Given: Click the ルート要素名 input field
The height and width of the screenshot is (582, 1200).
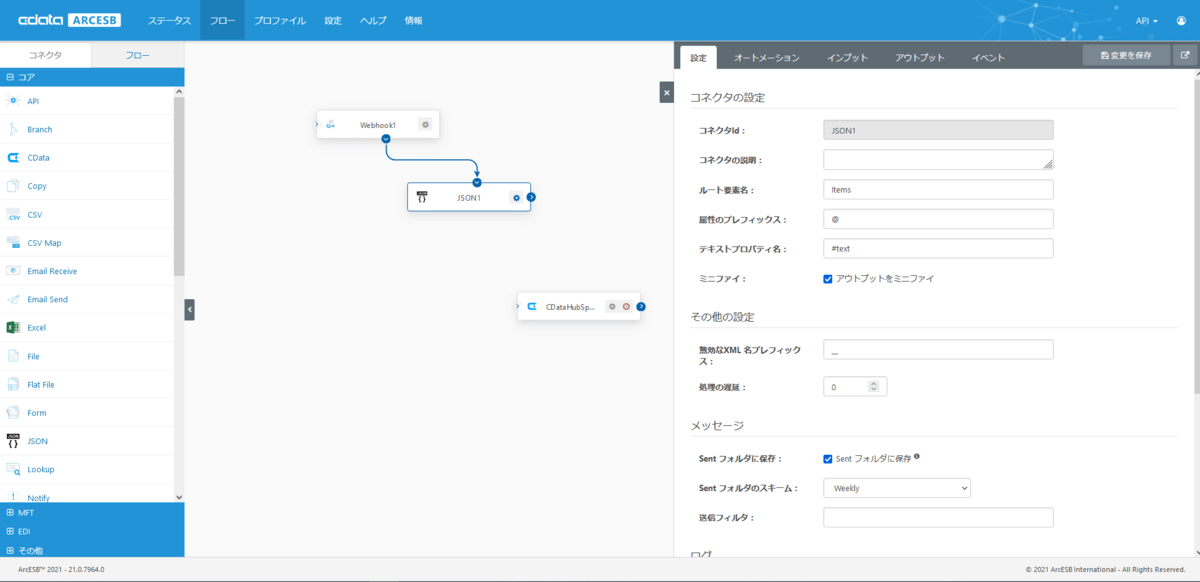Looking at the screenshot, I should (x=938, y=190).
